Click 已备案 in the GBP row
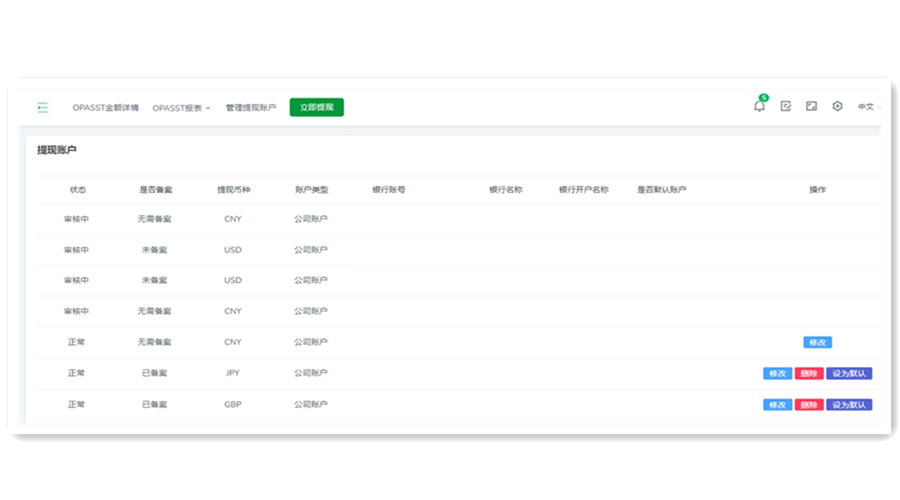The image size is (900, 500). coord(154,404)
